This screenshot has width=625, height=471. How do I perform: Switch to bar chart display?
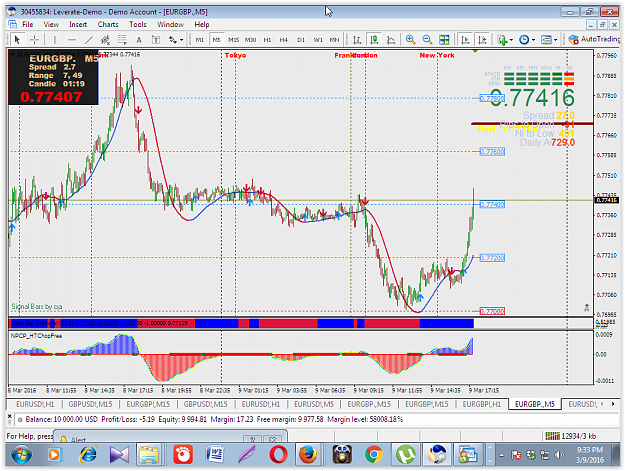coord(357,39)
